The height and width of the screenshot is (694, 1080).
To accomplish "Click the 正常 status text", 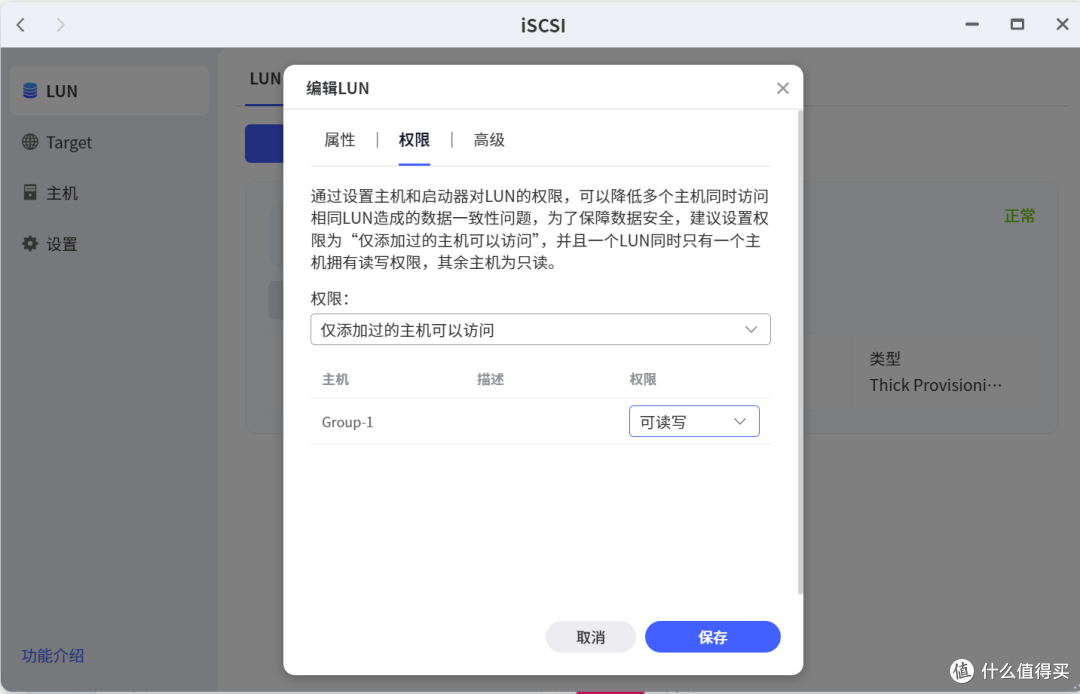I will tap(1019, 216).
